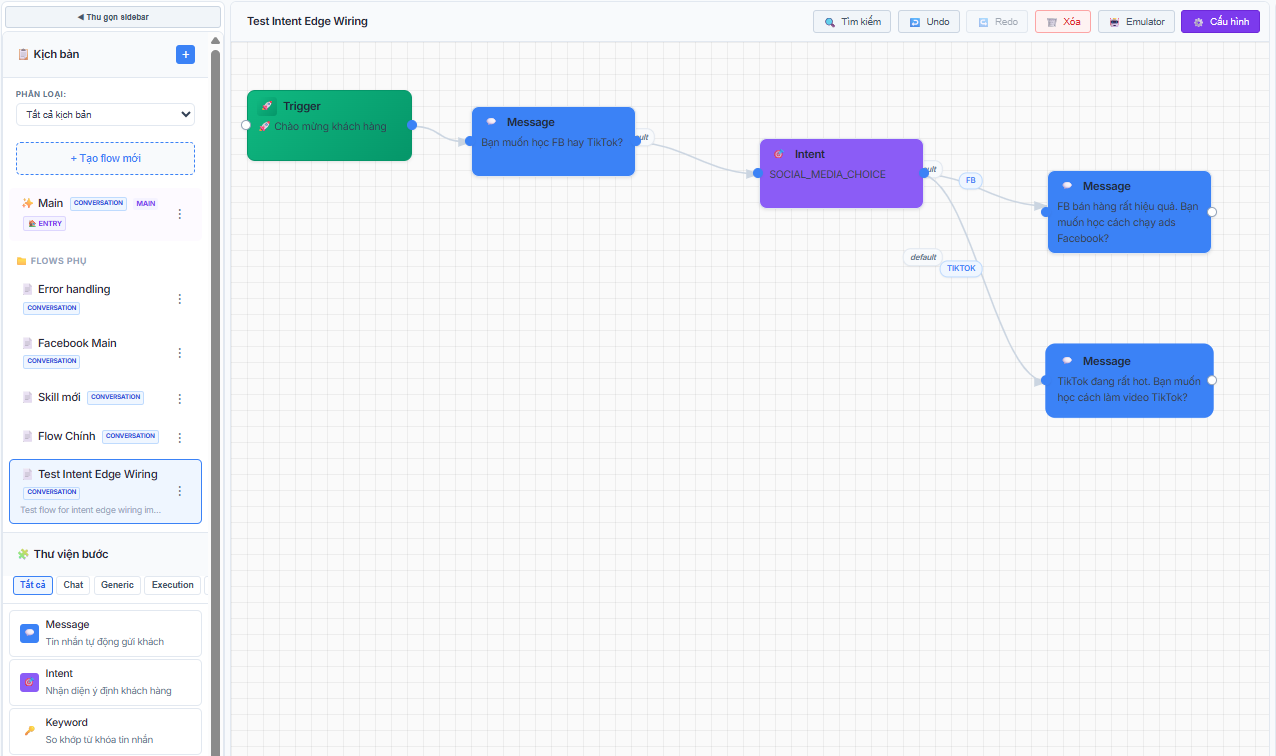Click the Xóa delete button

point(1063,22)
